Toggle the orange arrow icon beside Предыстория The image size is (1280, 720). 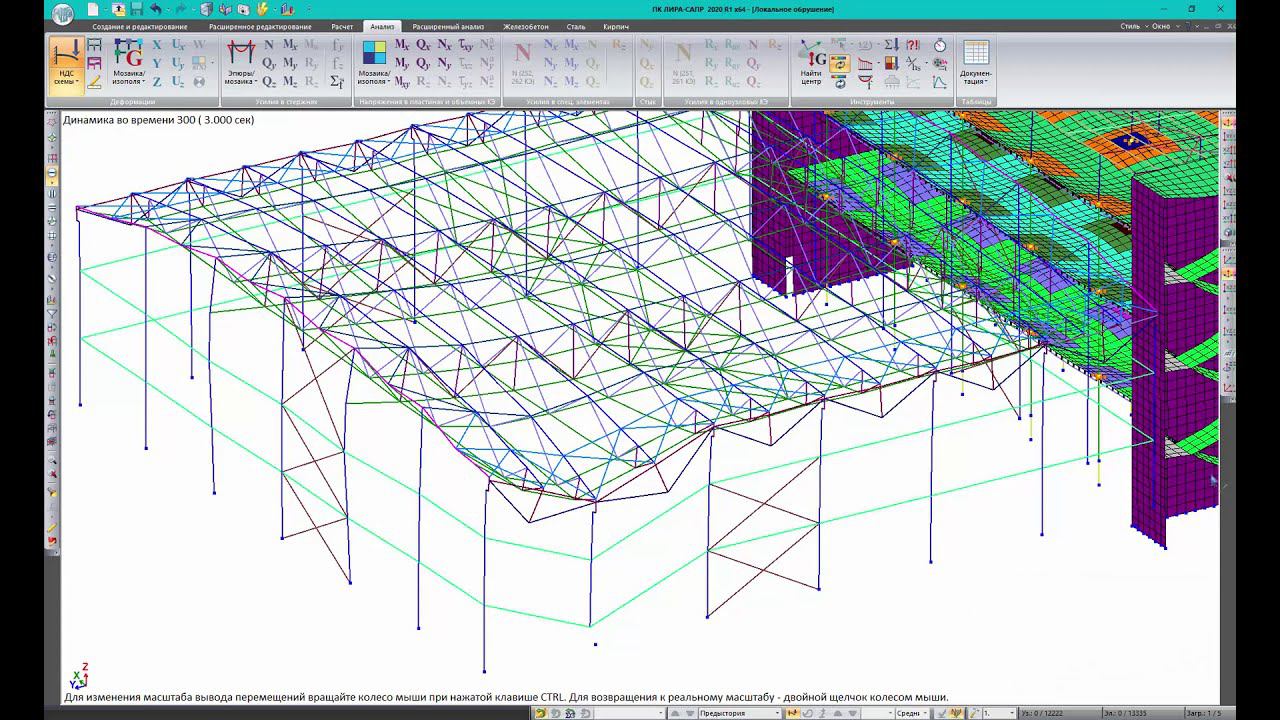793,713
